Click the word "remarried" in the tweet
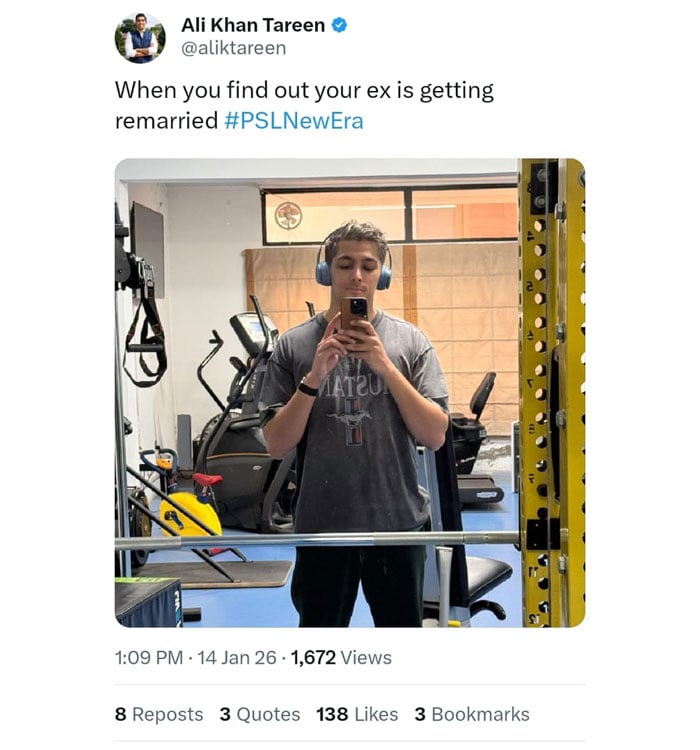Image resolution: width=700 pixels, height=750 pixels. 166,121
